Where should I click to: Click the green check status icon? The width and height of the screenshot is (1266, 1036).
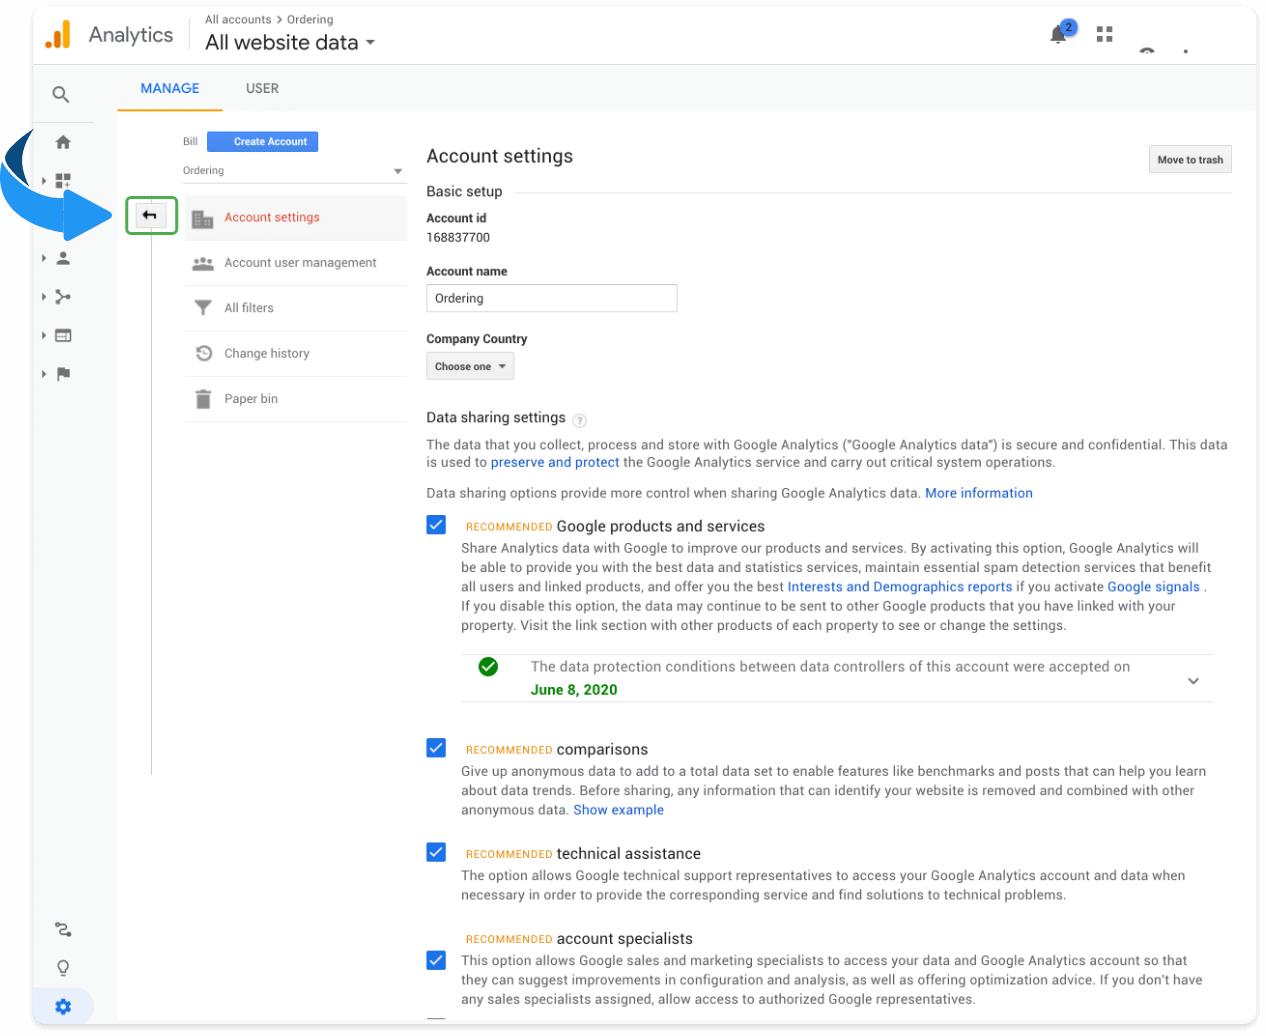pyautogui.click(x=488, y=667)
